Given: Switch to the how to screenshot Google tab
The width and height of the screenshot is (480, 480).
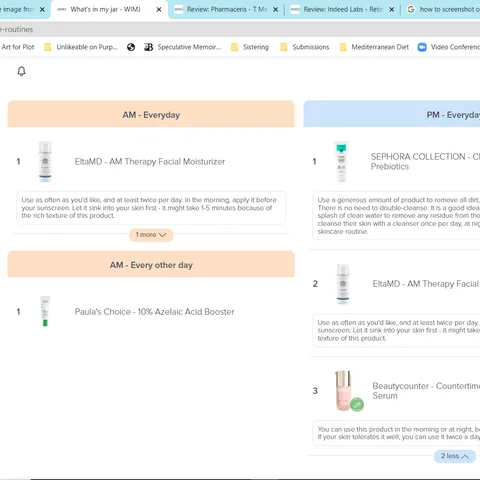Looking at the screenshot, I should tap(443, 10).
